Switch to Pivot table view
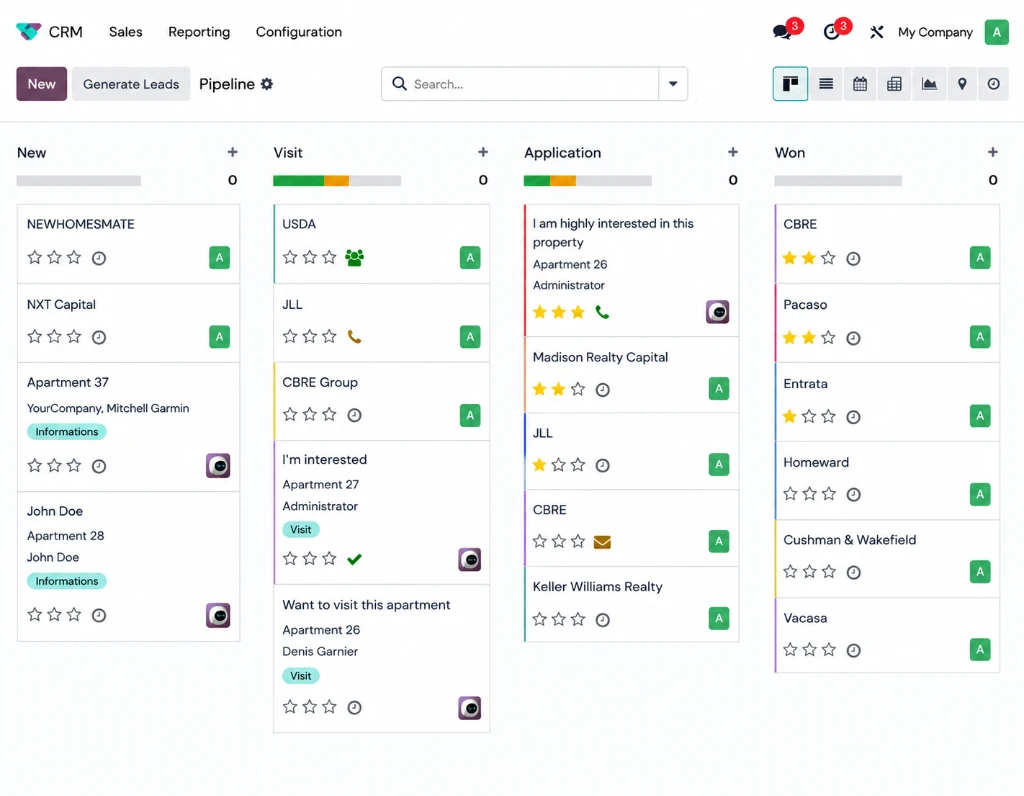This screenshot has height=796, width=1024. (x=894, y=84)
